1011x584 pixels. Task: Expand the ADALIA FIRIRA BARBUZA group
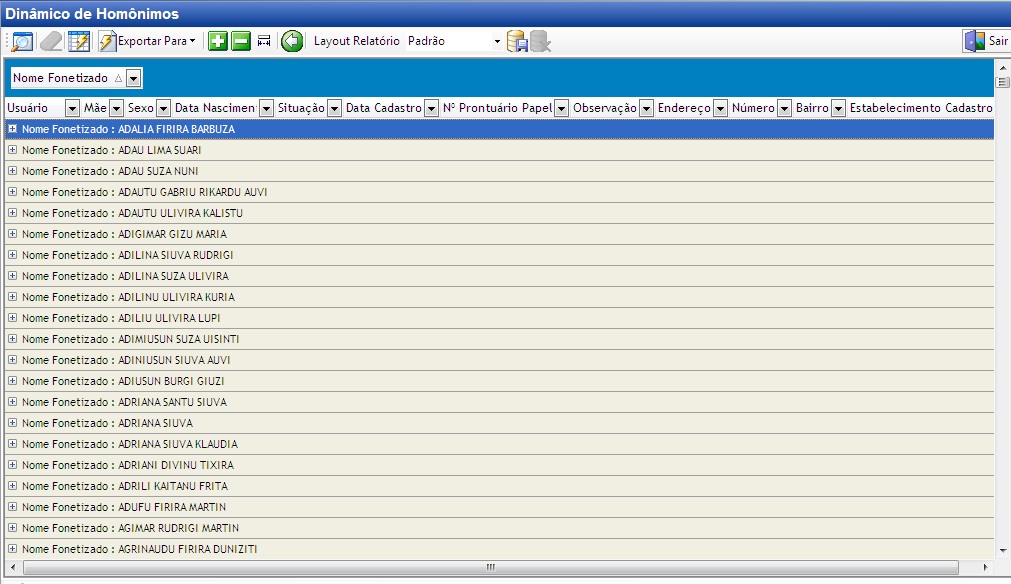point(12,129)
